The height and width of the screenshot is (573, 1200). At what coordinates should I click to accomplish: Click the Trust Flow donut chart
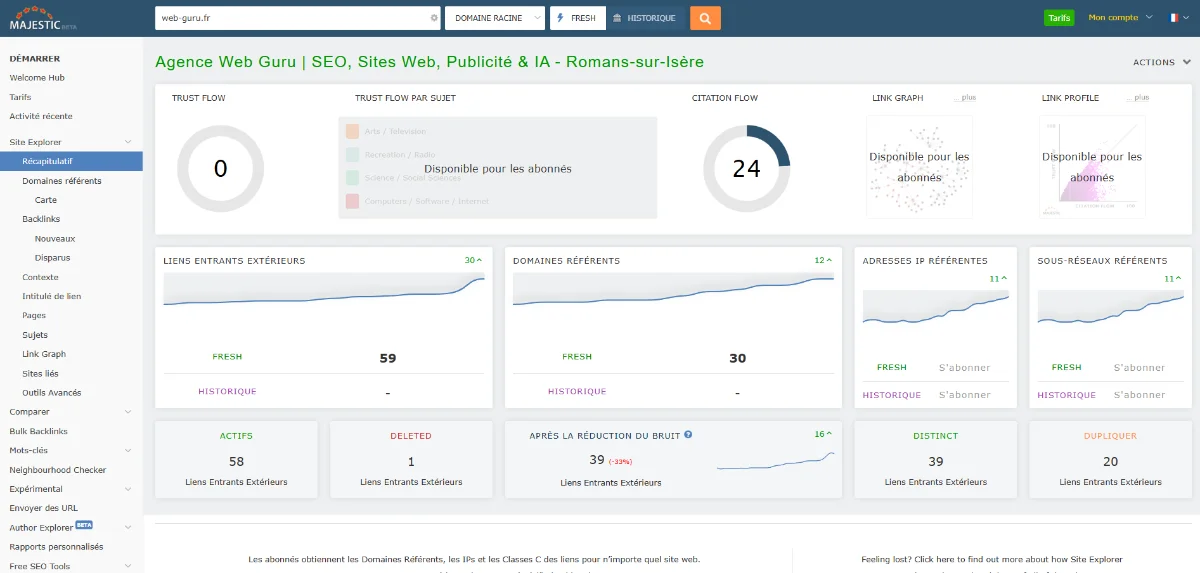click(220, 169)
